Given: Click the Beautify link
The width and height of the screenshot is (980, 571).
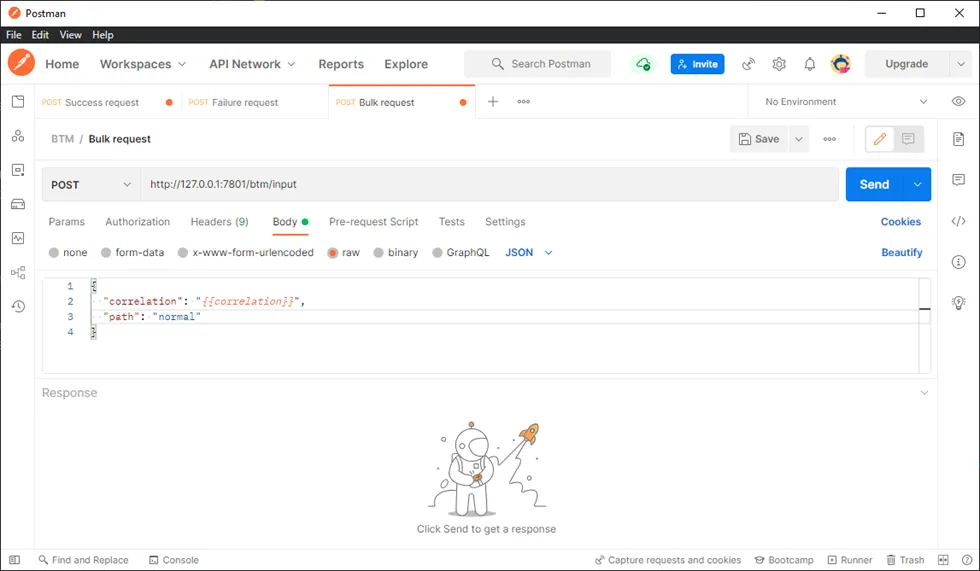Looking at the screenshot, I should [902, 252].
